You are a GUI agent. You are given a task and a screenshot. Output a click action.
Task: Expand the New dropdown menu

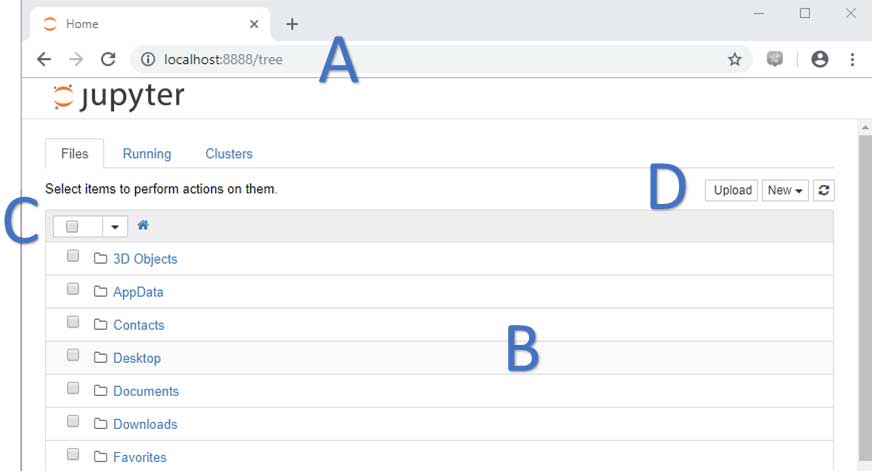pos(786,190)
